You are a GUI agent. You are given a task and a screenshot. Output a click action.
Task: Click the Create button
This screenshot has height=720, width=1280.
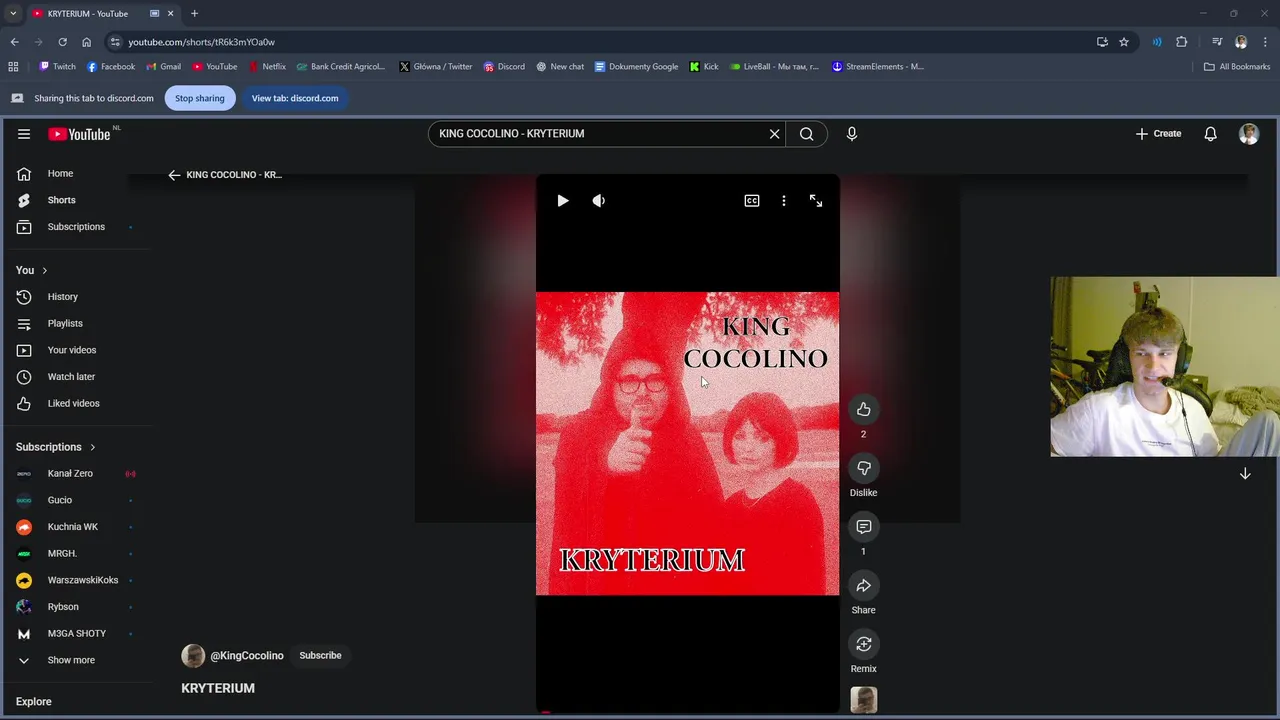[x=1158, y=134]
